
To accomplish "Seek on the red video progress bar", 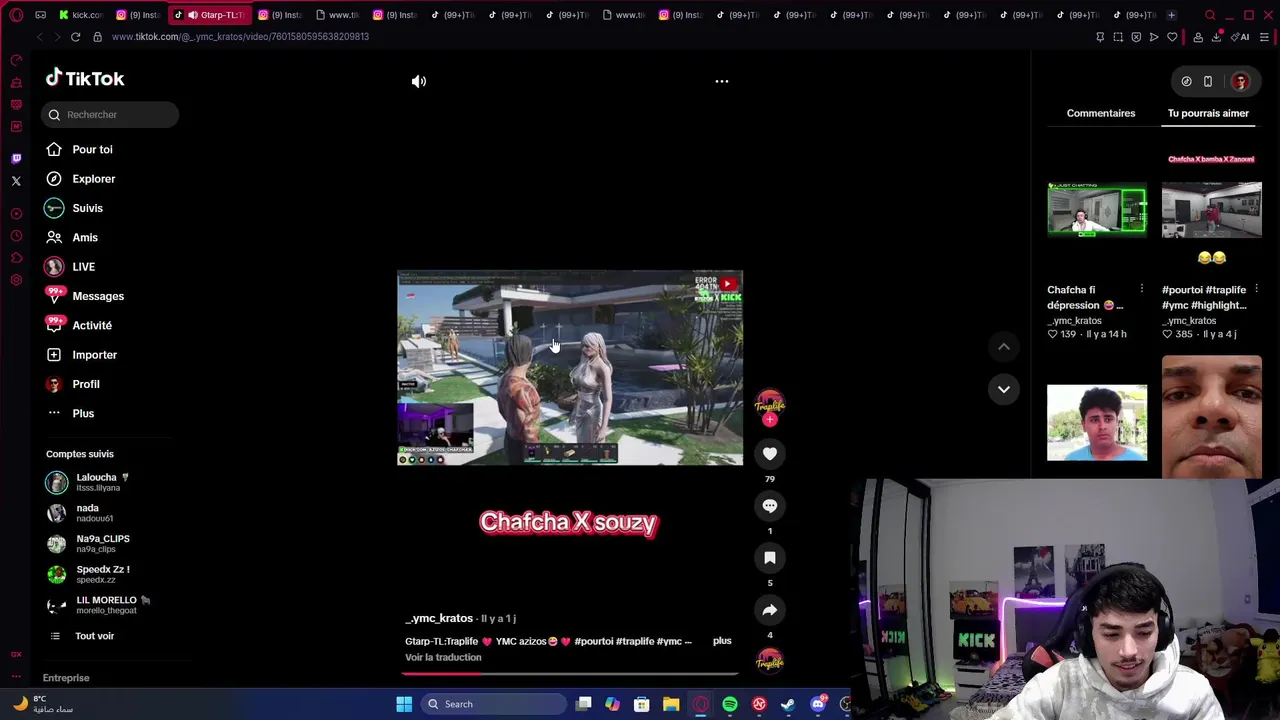I will tap(570, 673).
